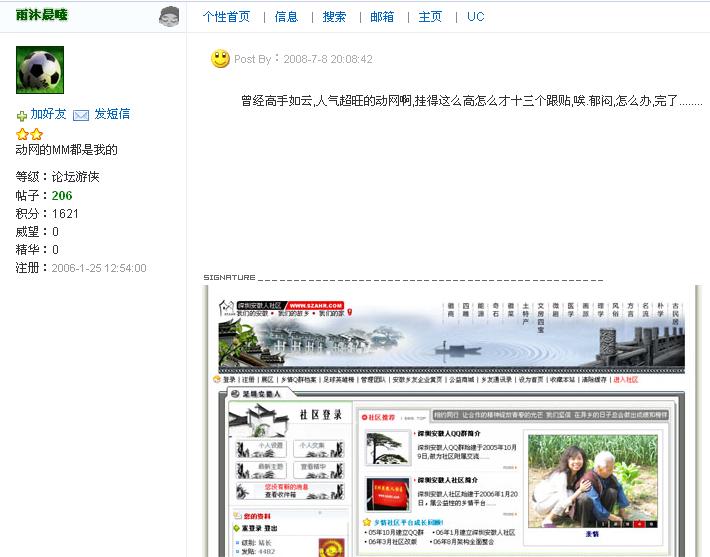Click the two gold star rating icons
Viewport: 710px width, 557px height.
(29, 134)
